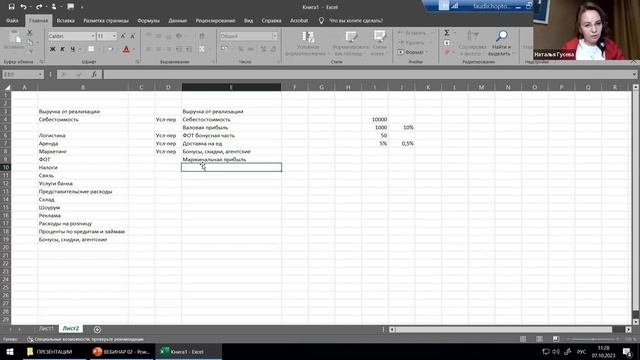Switch to Page Layout view in status bar
Image resolution: width=640 pixels, height=360 pixels.
539,339
